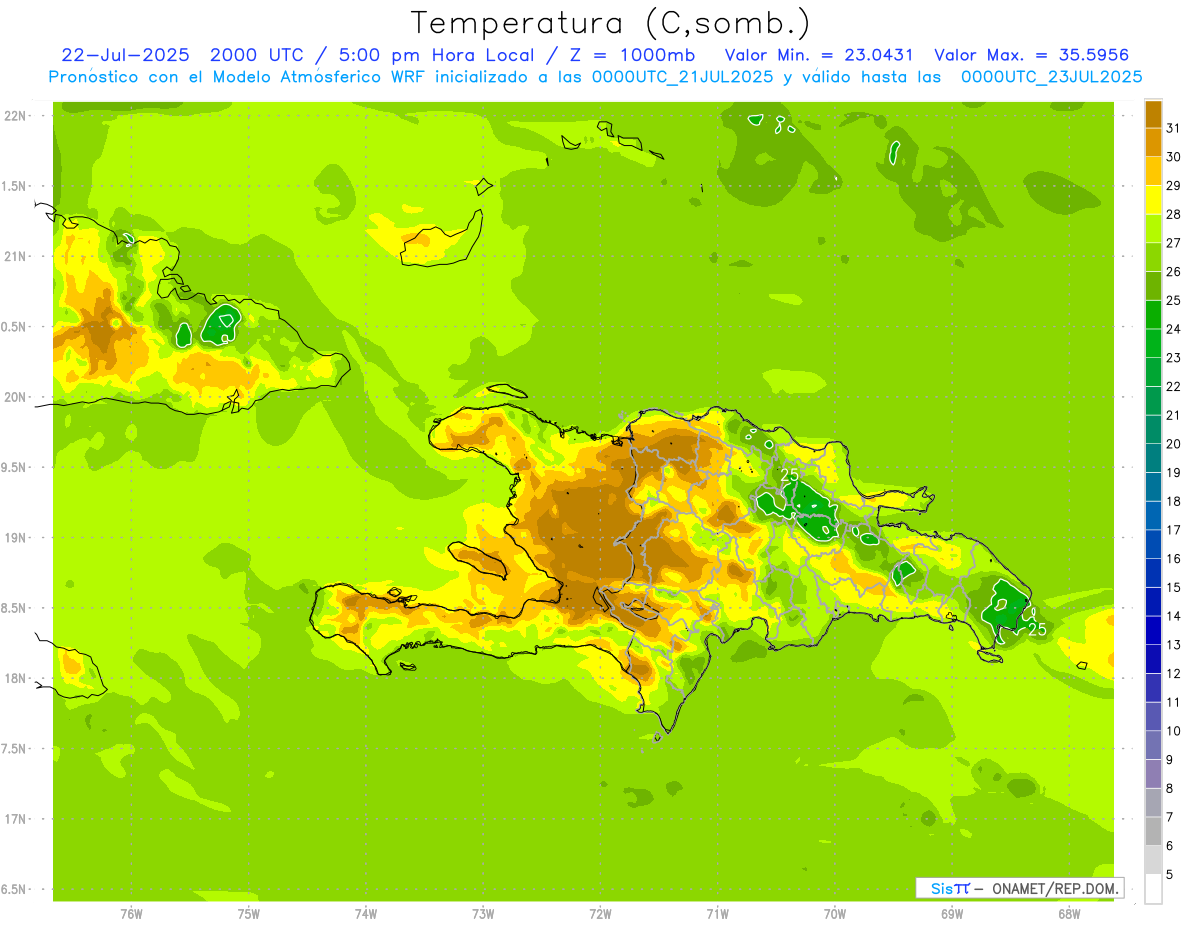Click the '22N' latitude label
Screen dimensions: 1200x927
point(16,115)
